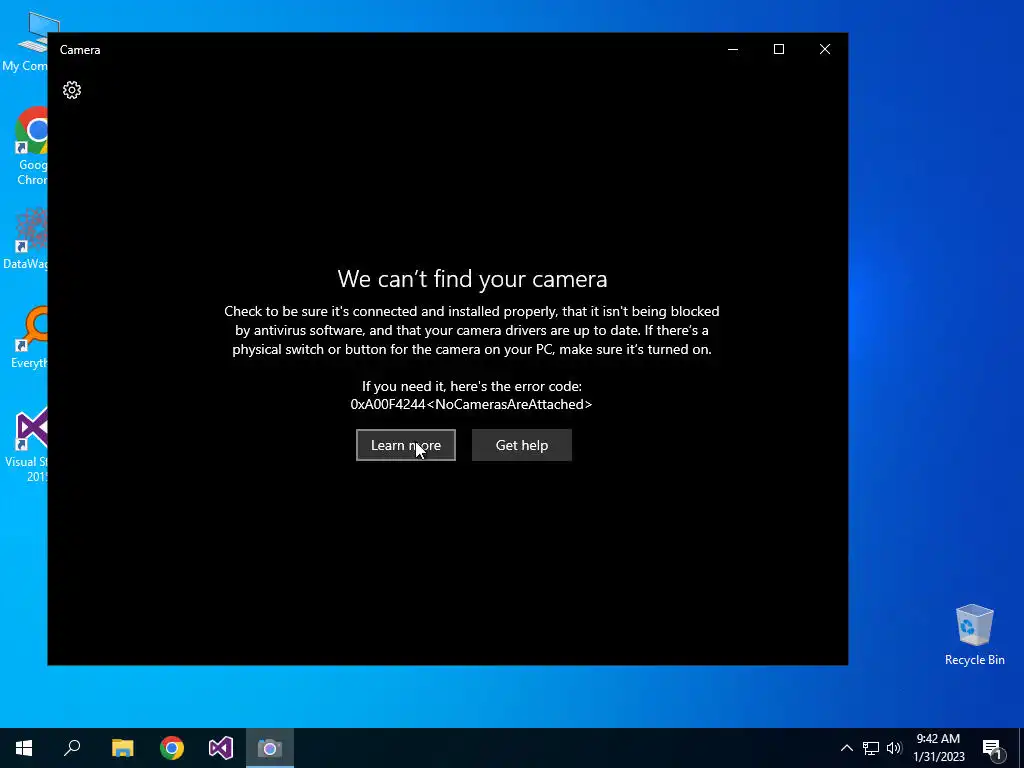This screenshot has width=1024, height=768.
Task: Open the Windows Start menu
Action: [24, 748]
